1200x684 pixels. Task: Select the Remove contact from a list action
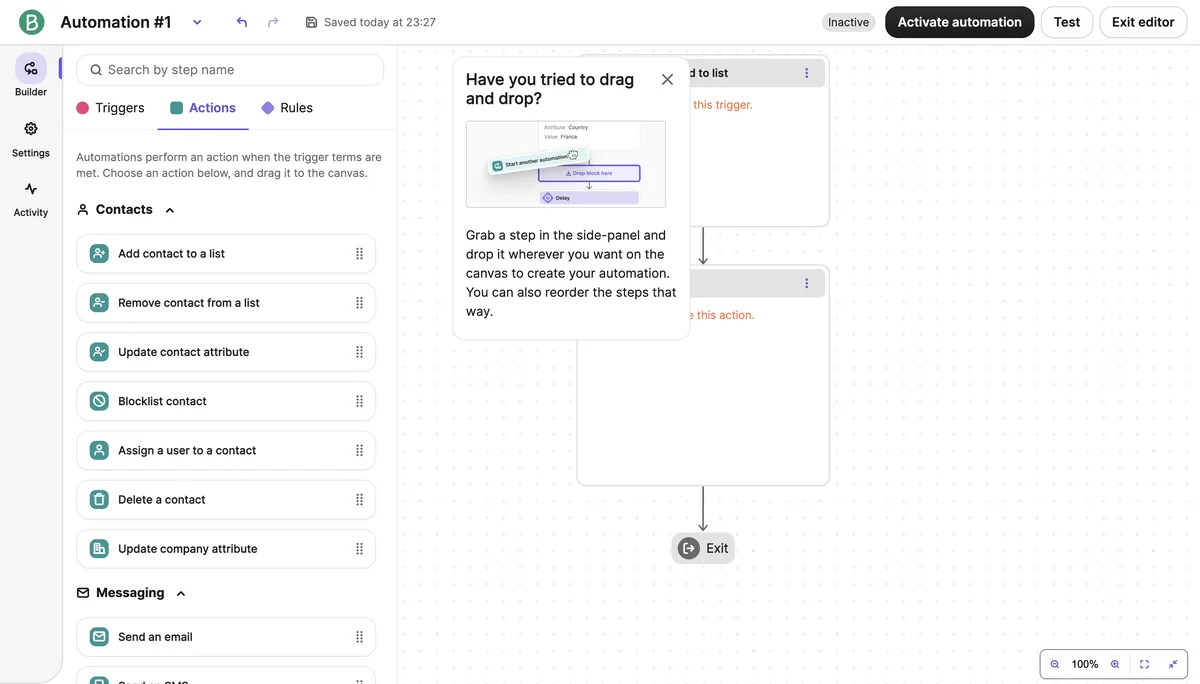pyautogui.click(x=226, y=303)
